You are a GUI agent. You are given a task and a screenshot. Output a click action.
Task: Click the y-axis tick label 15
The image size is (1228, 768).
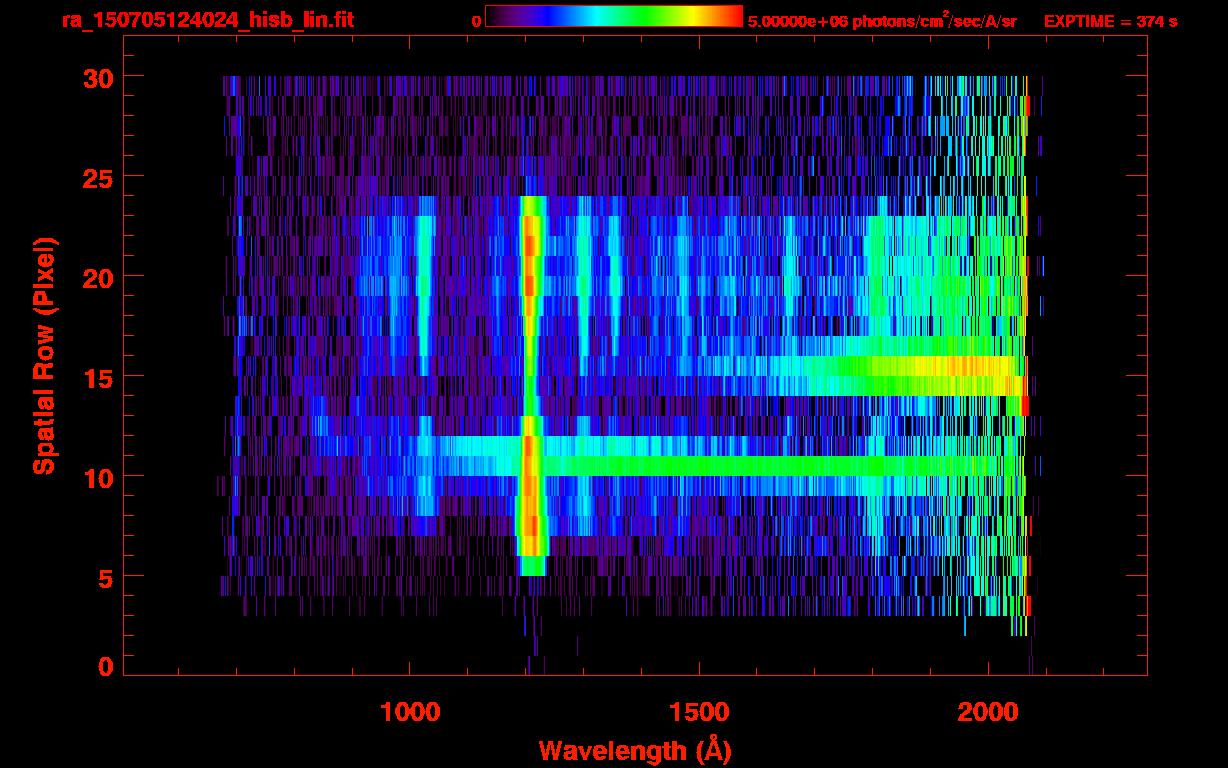(x=97, y=377)
